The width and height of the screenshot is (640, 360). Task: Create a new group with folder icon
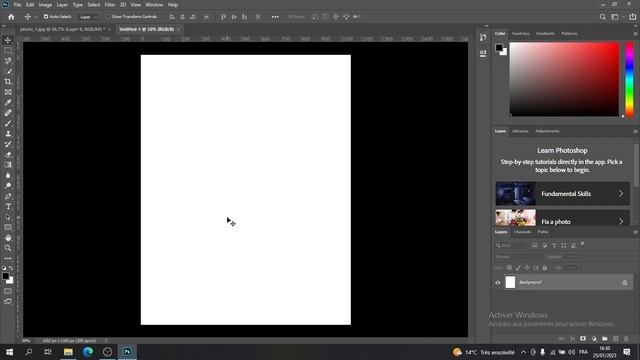[x=604, y=339]
